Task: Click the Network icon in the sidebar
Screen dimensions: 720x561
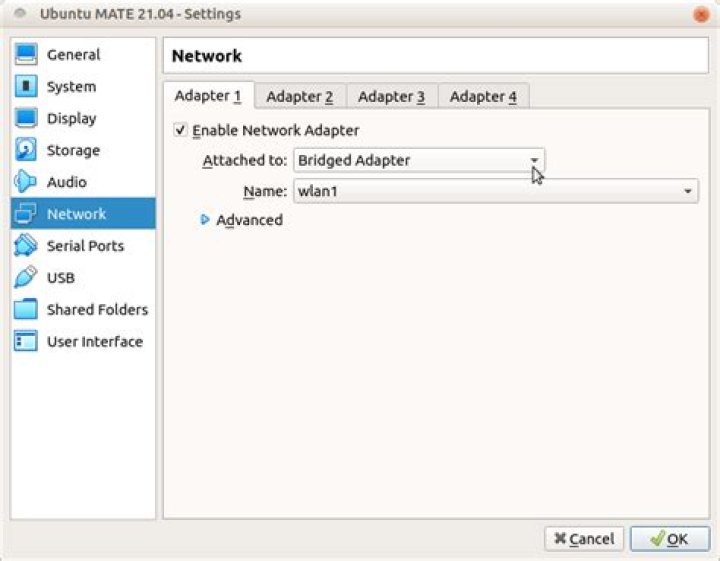Action: pyautogui.click(x=25, y=213)
